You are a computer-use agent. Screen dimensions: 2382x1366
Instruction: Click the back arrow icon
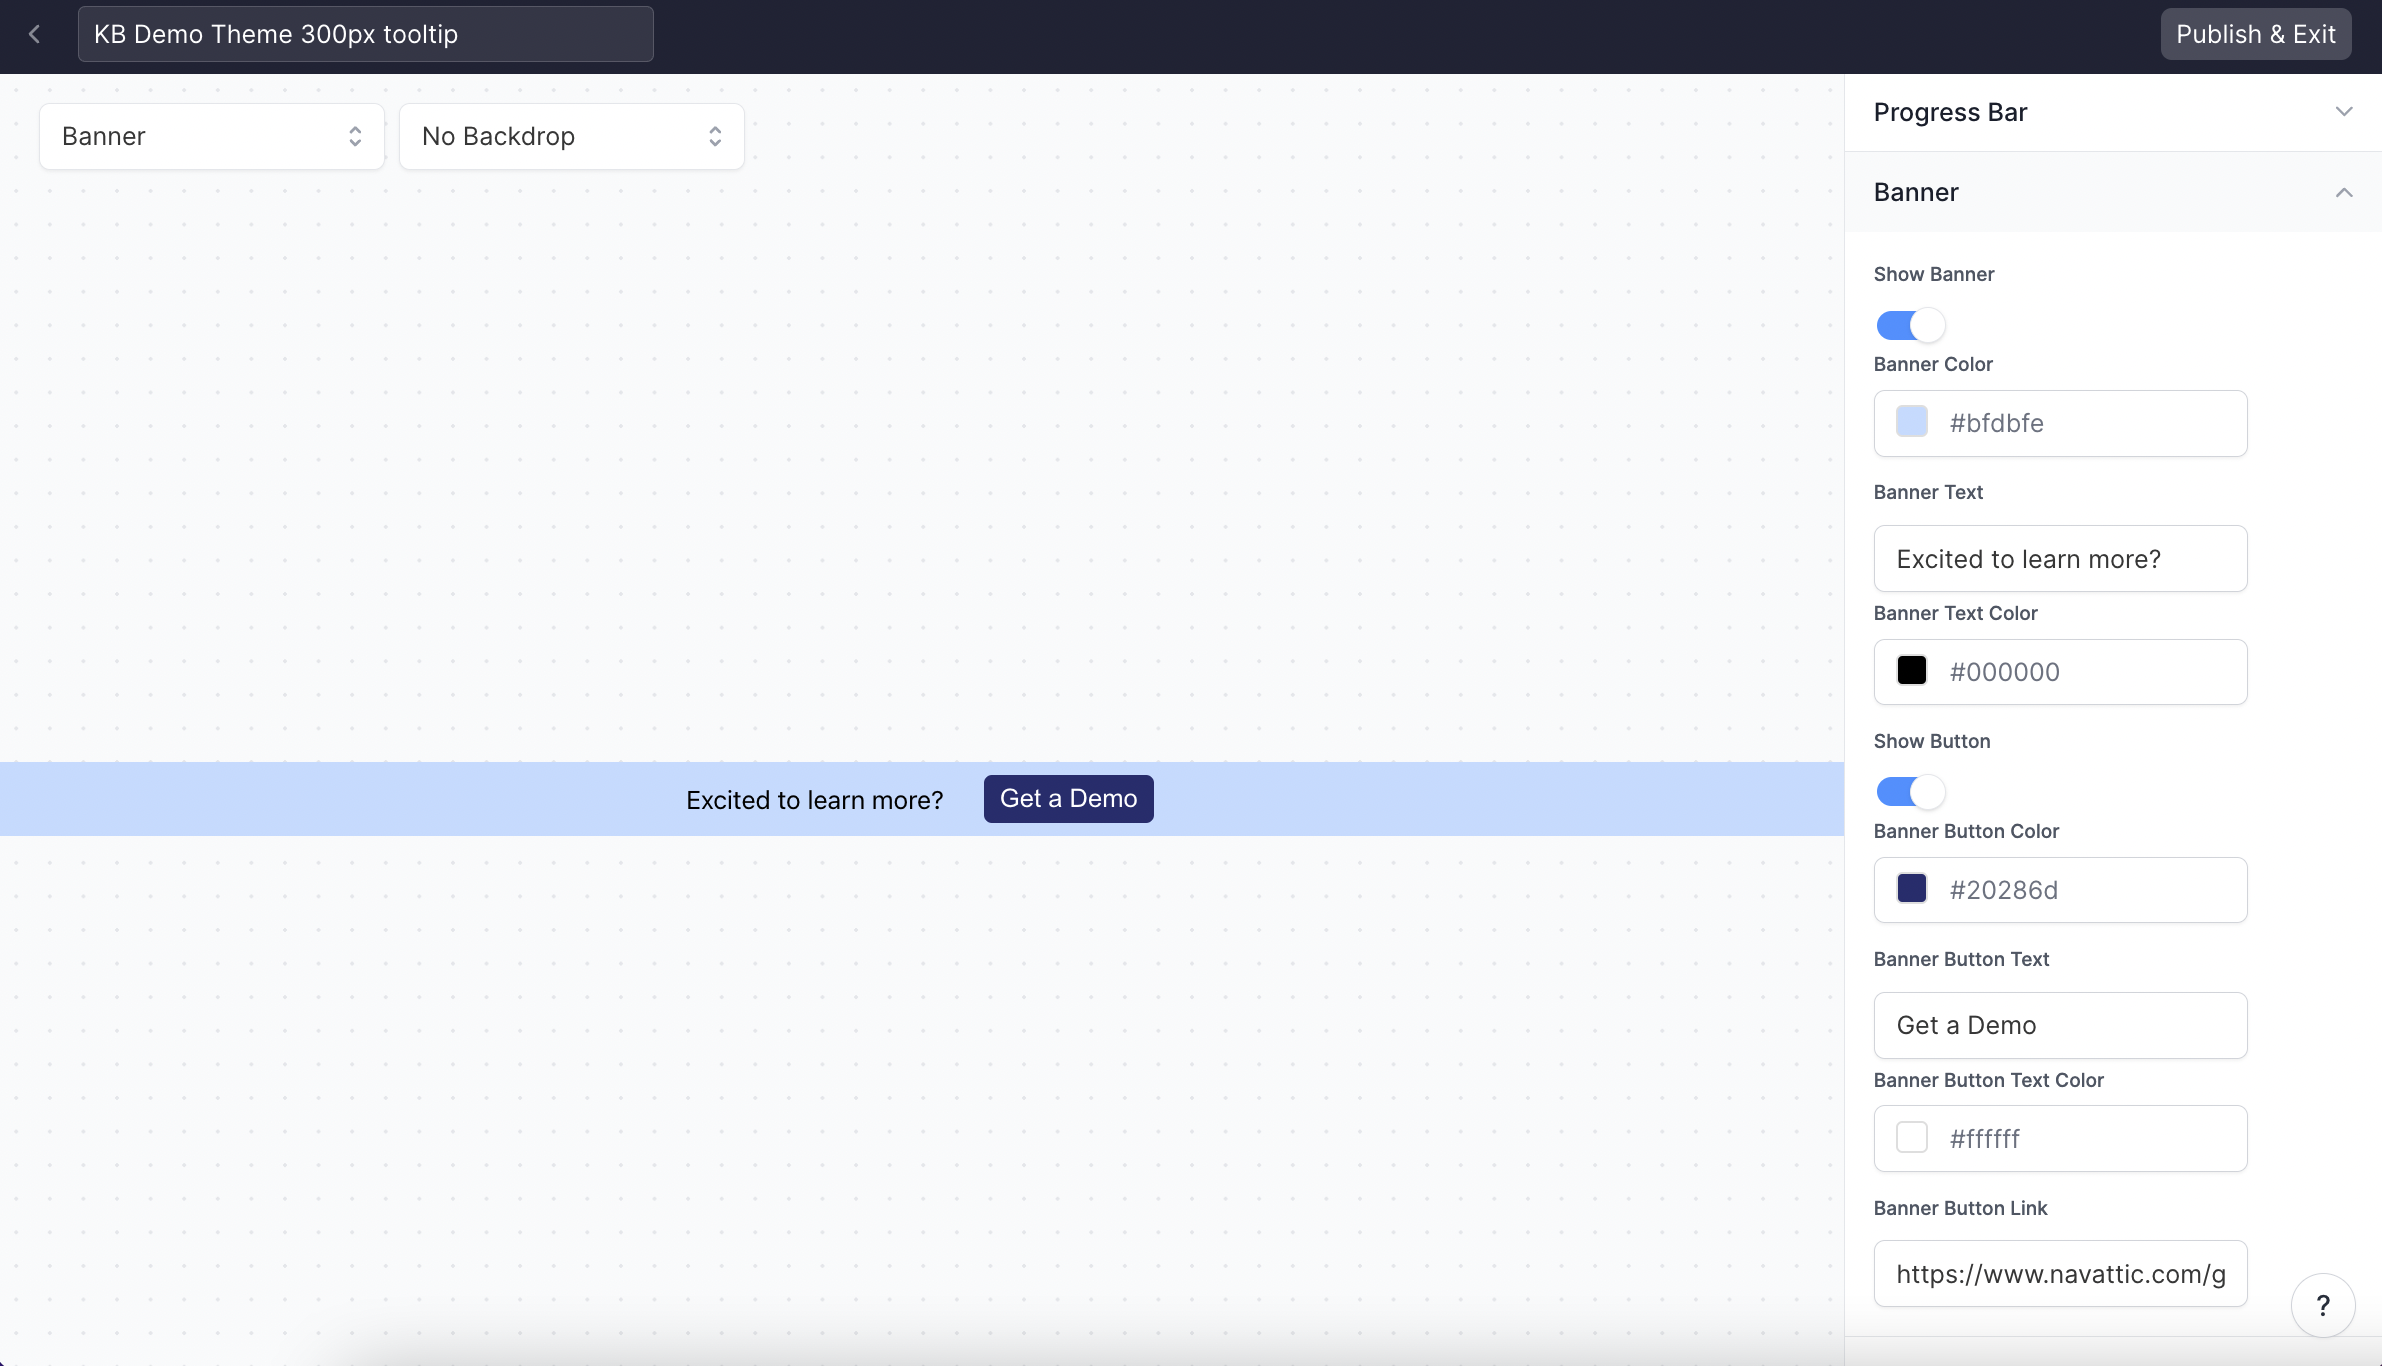(x=34, y=34)
